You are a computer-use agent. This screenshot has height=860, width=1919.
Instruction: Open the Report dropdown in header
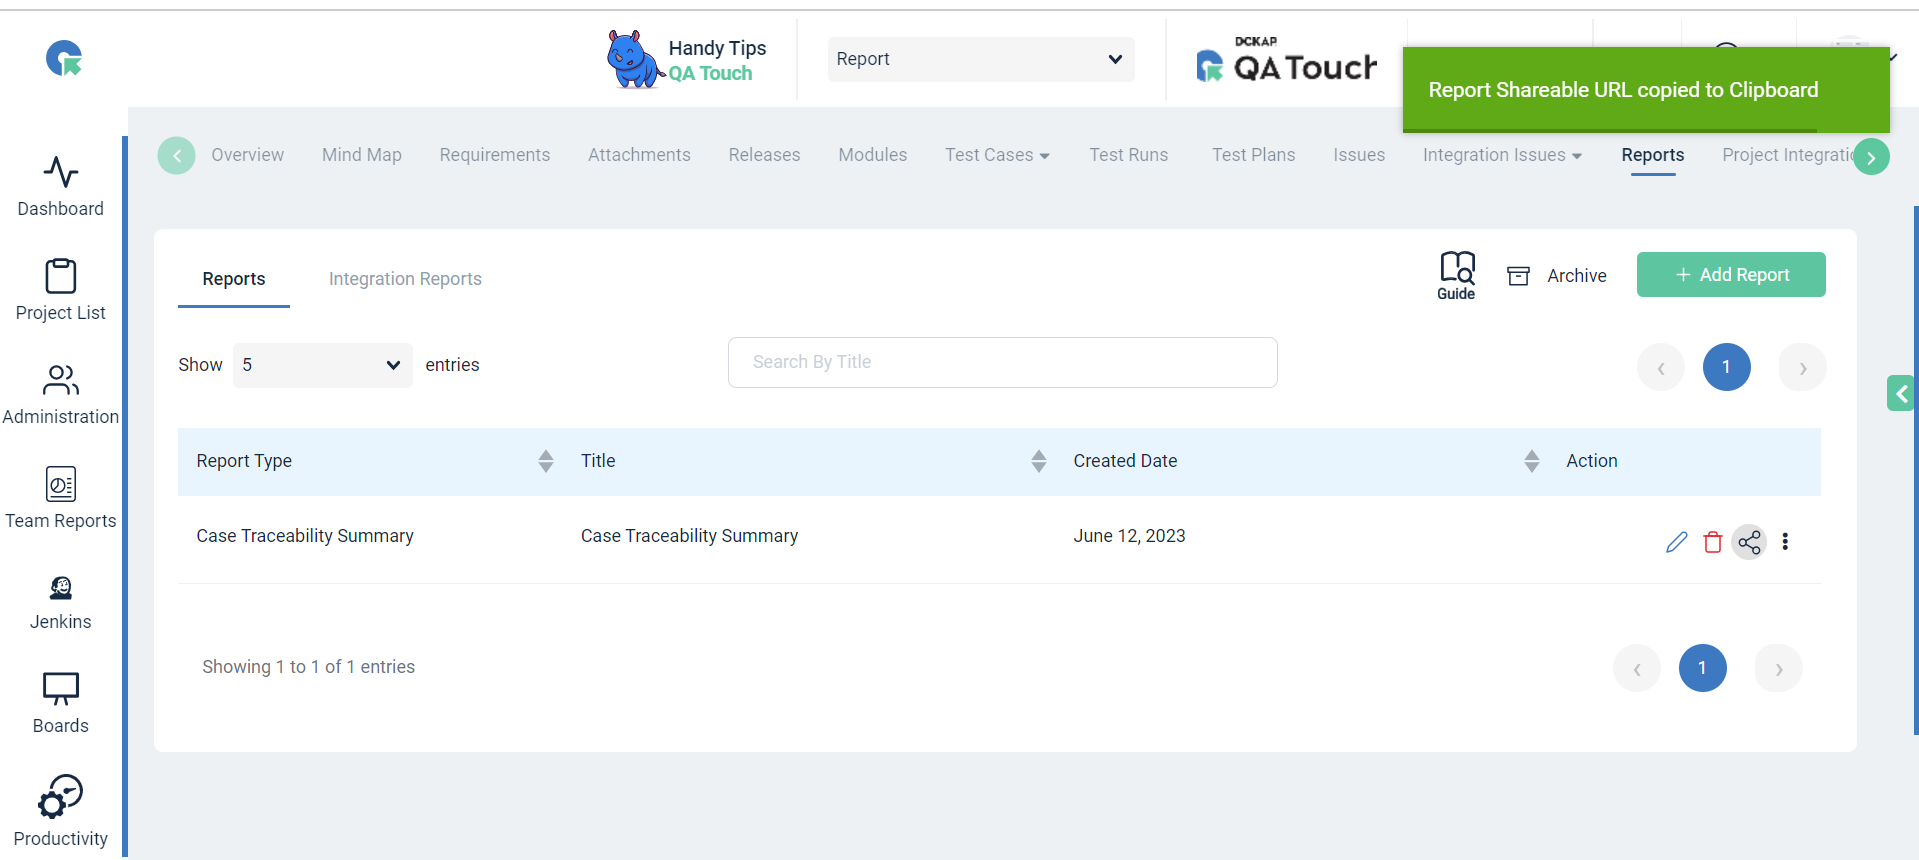(x=981, y=59)
